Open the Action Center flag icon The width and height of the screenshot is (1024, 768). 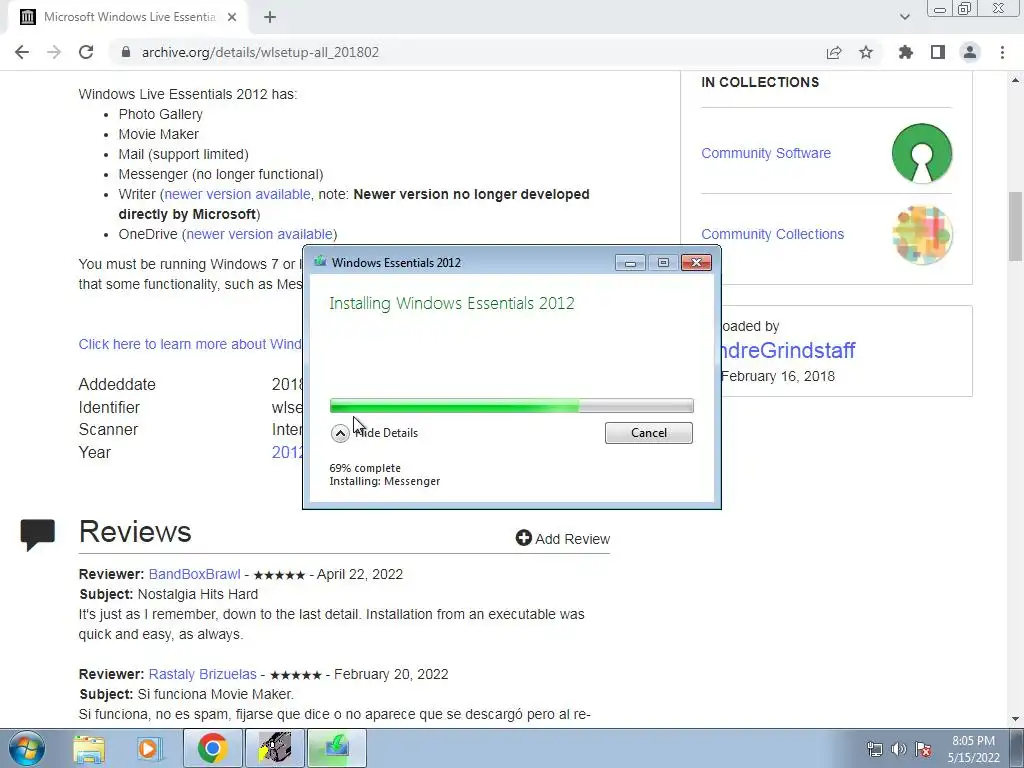click(x=923, y=749)
